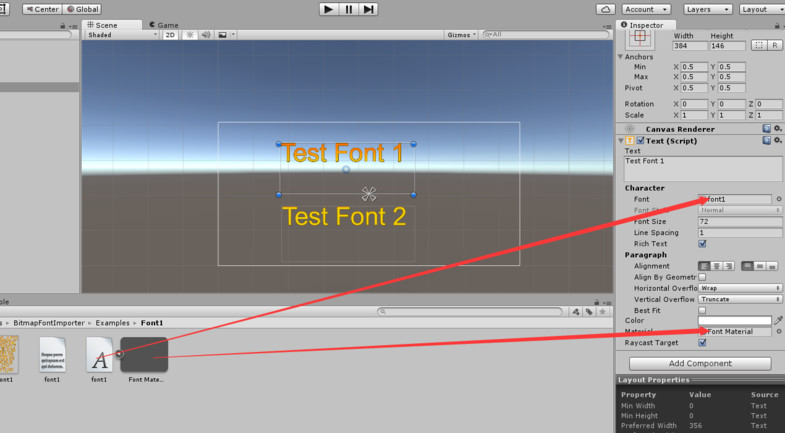Click the Pause button in toolbar

[x=349, y=9]
